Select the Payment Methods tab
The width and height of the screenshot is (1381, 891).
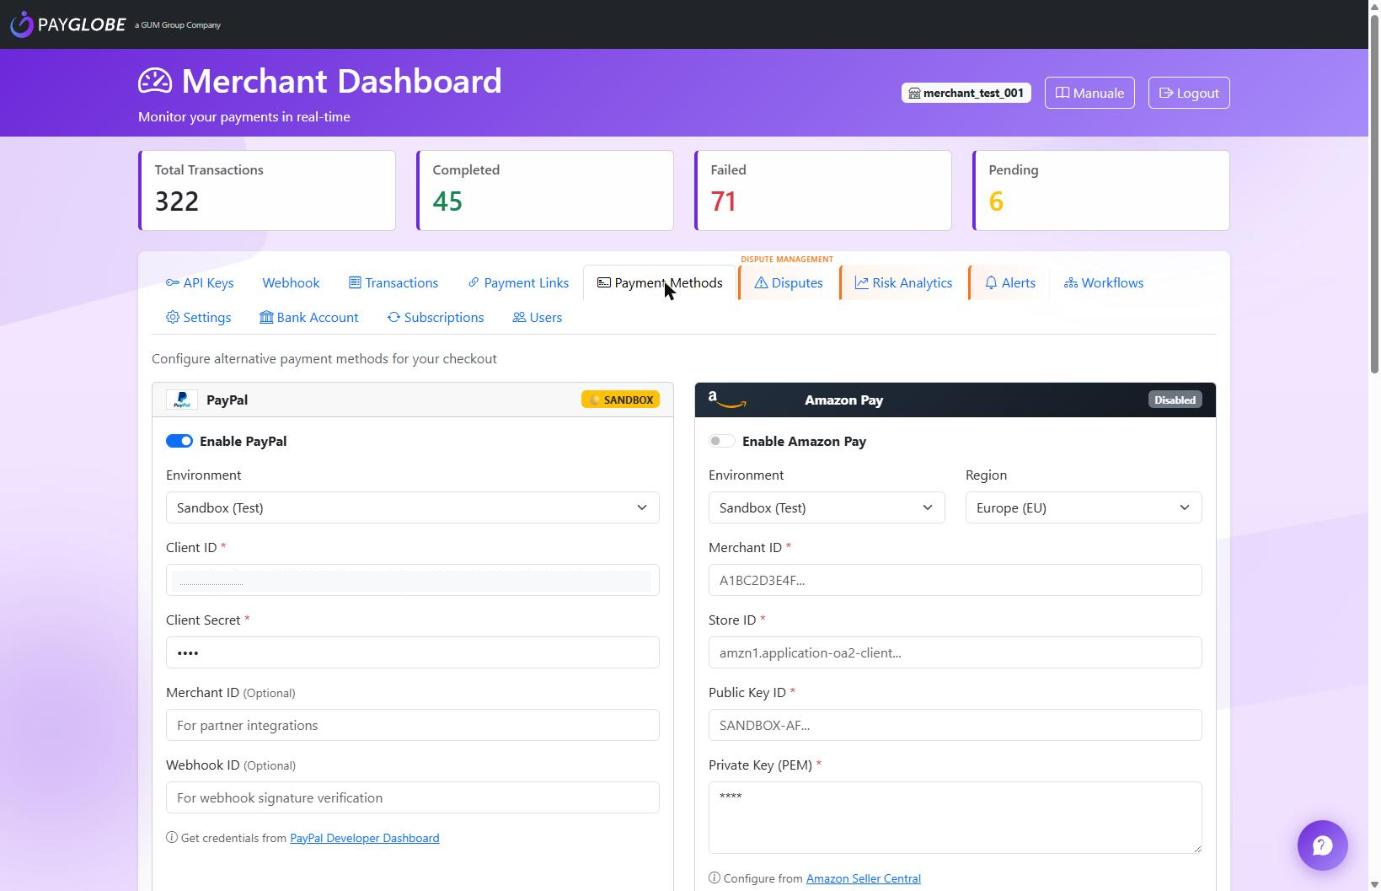pyautogui.click(x=660, y=283)
